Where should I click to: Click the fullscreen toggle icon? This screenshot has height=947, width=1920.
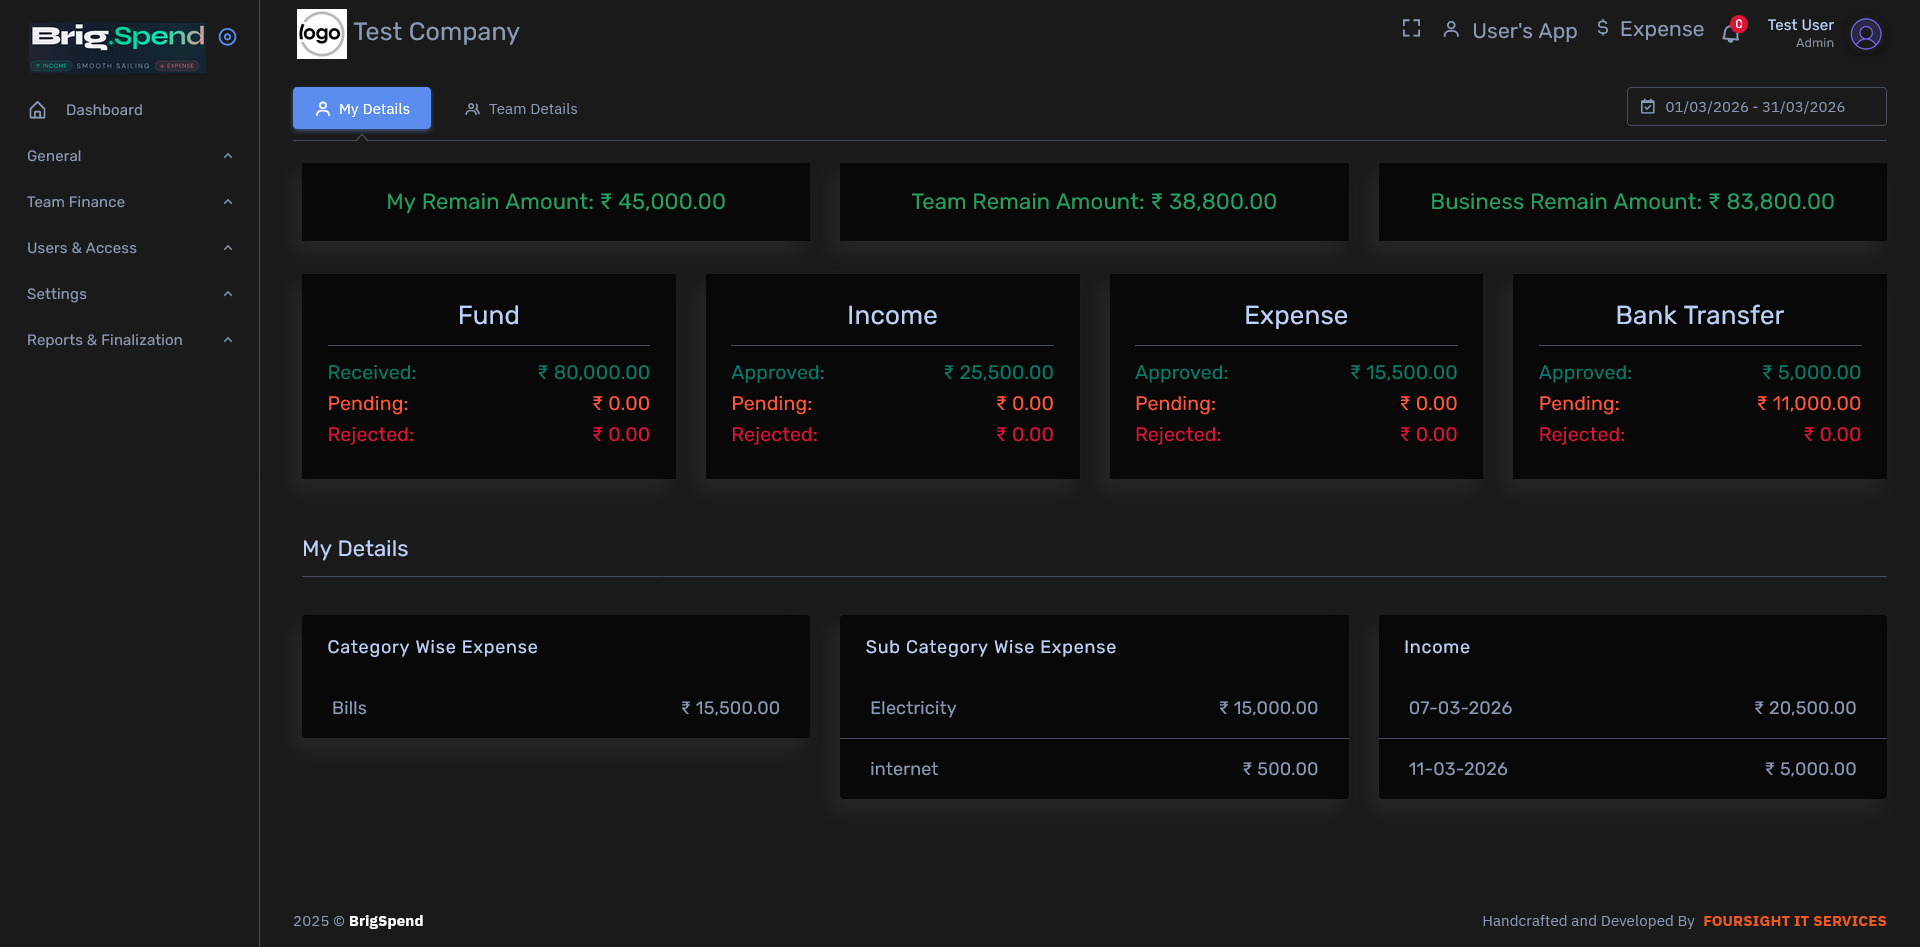pos(1411,29)
